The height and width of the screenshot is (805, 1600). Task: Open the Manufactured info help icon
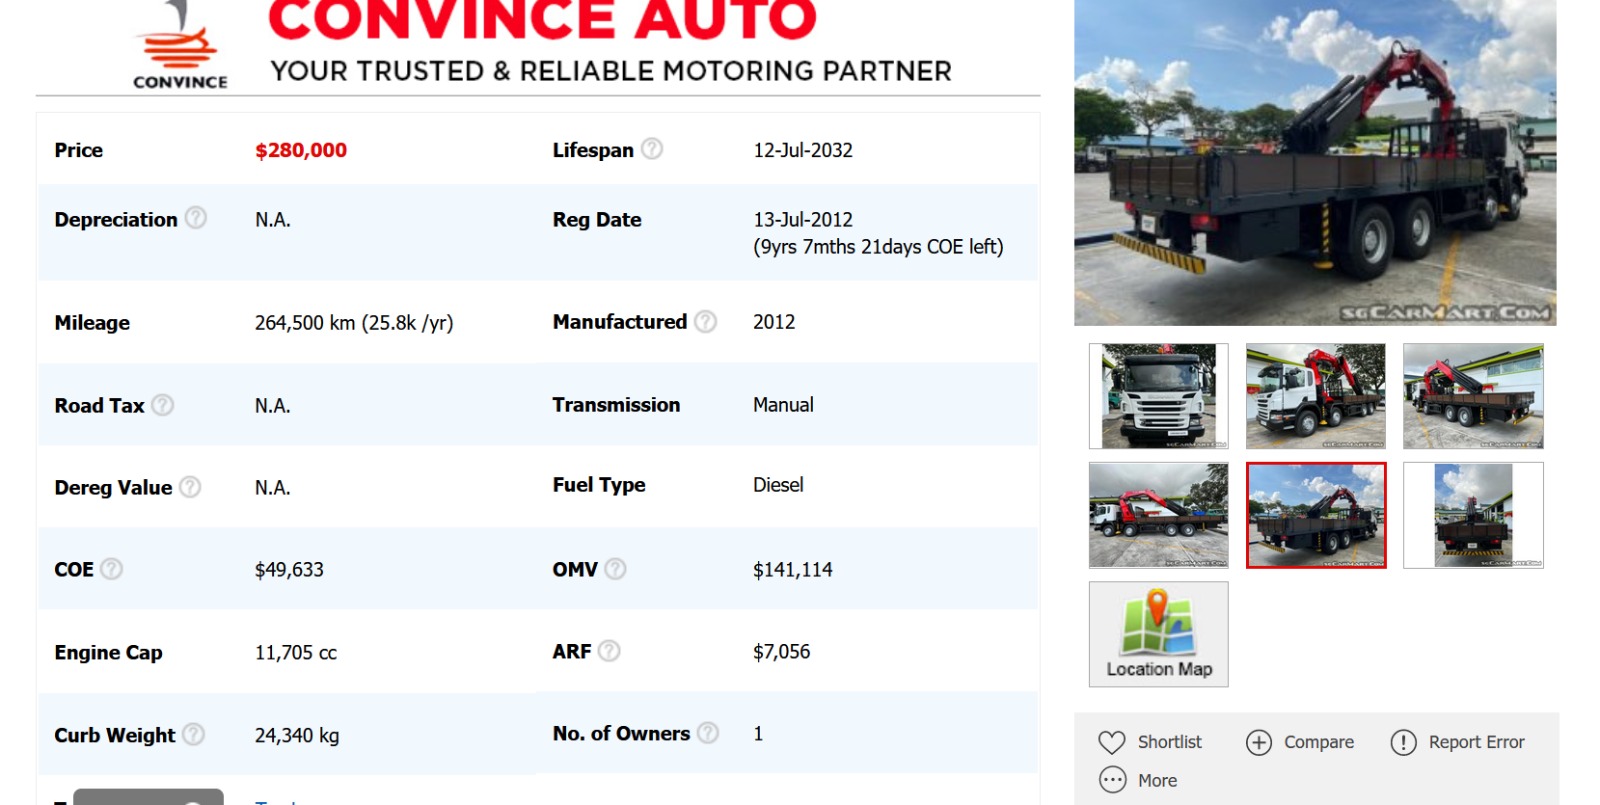pos(706,321)
